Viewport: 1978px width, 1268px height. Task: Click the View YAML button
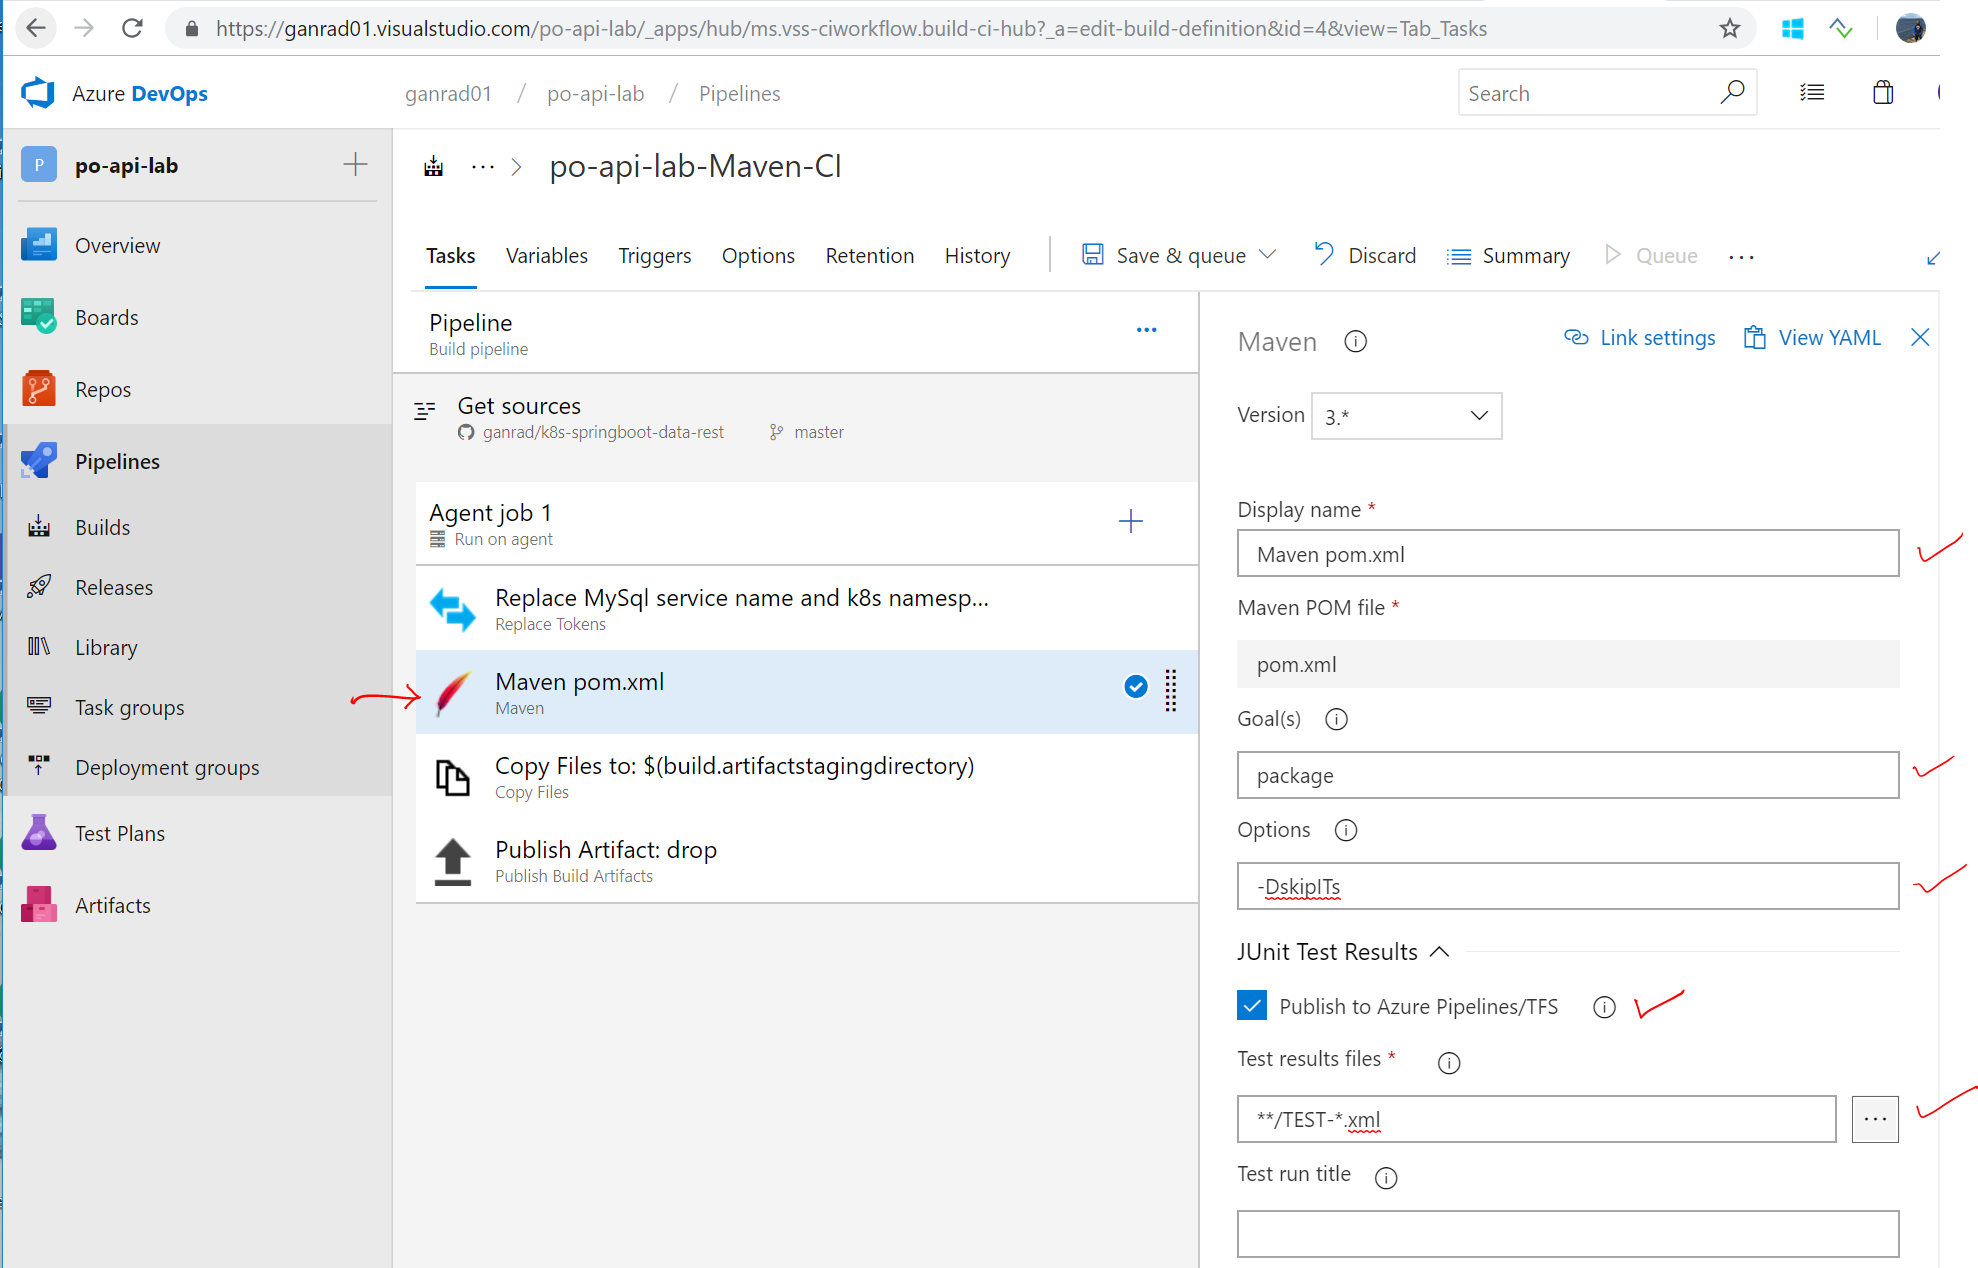point(1812,338)
